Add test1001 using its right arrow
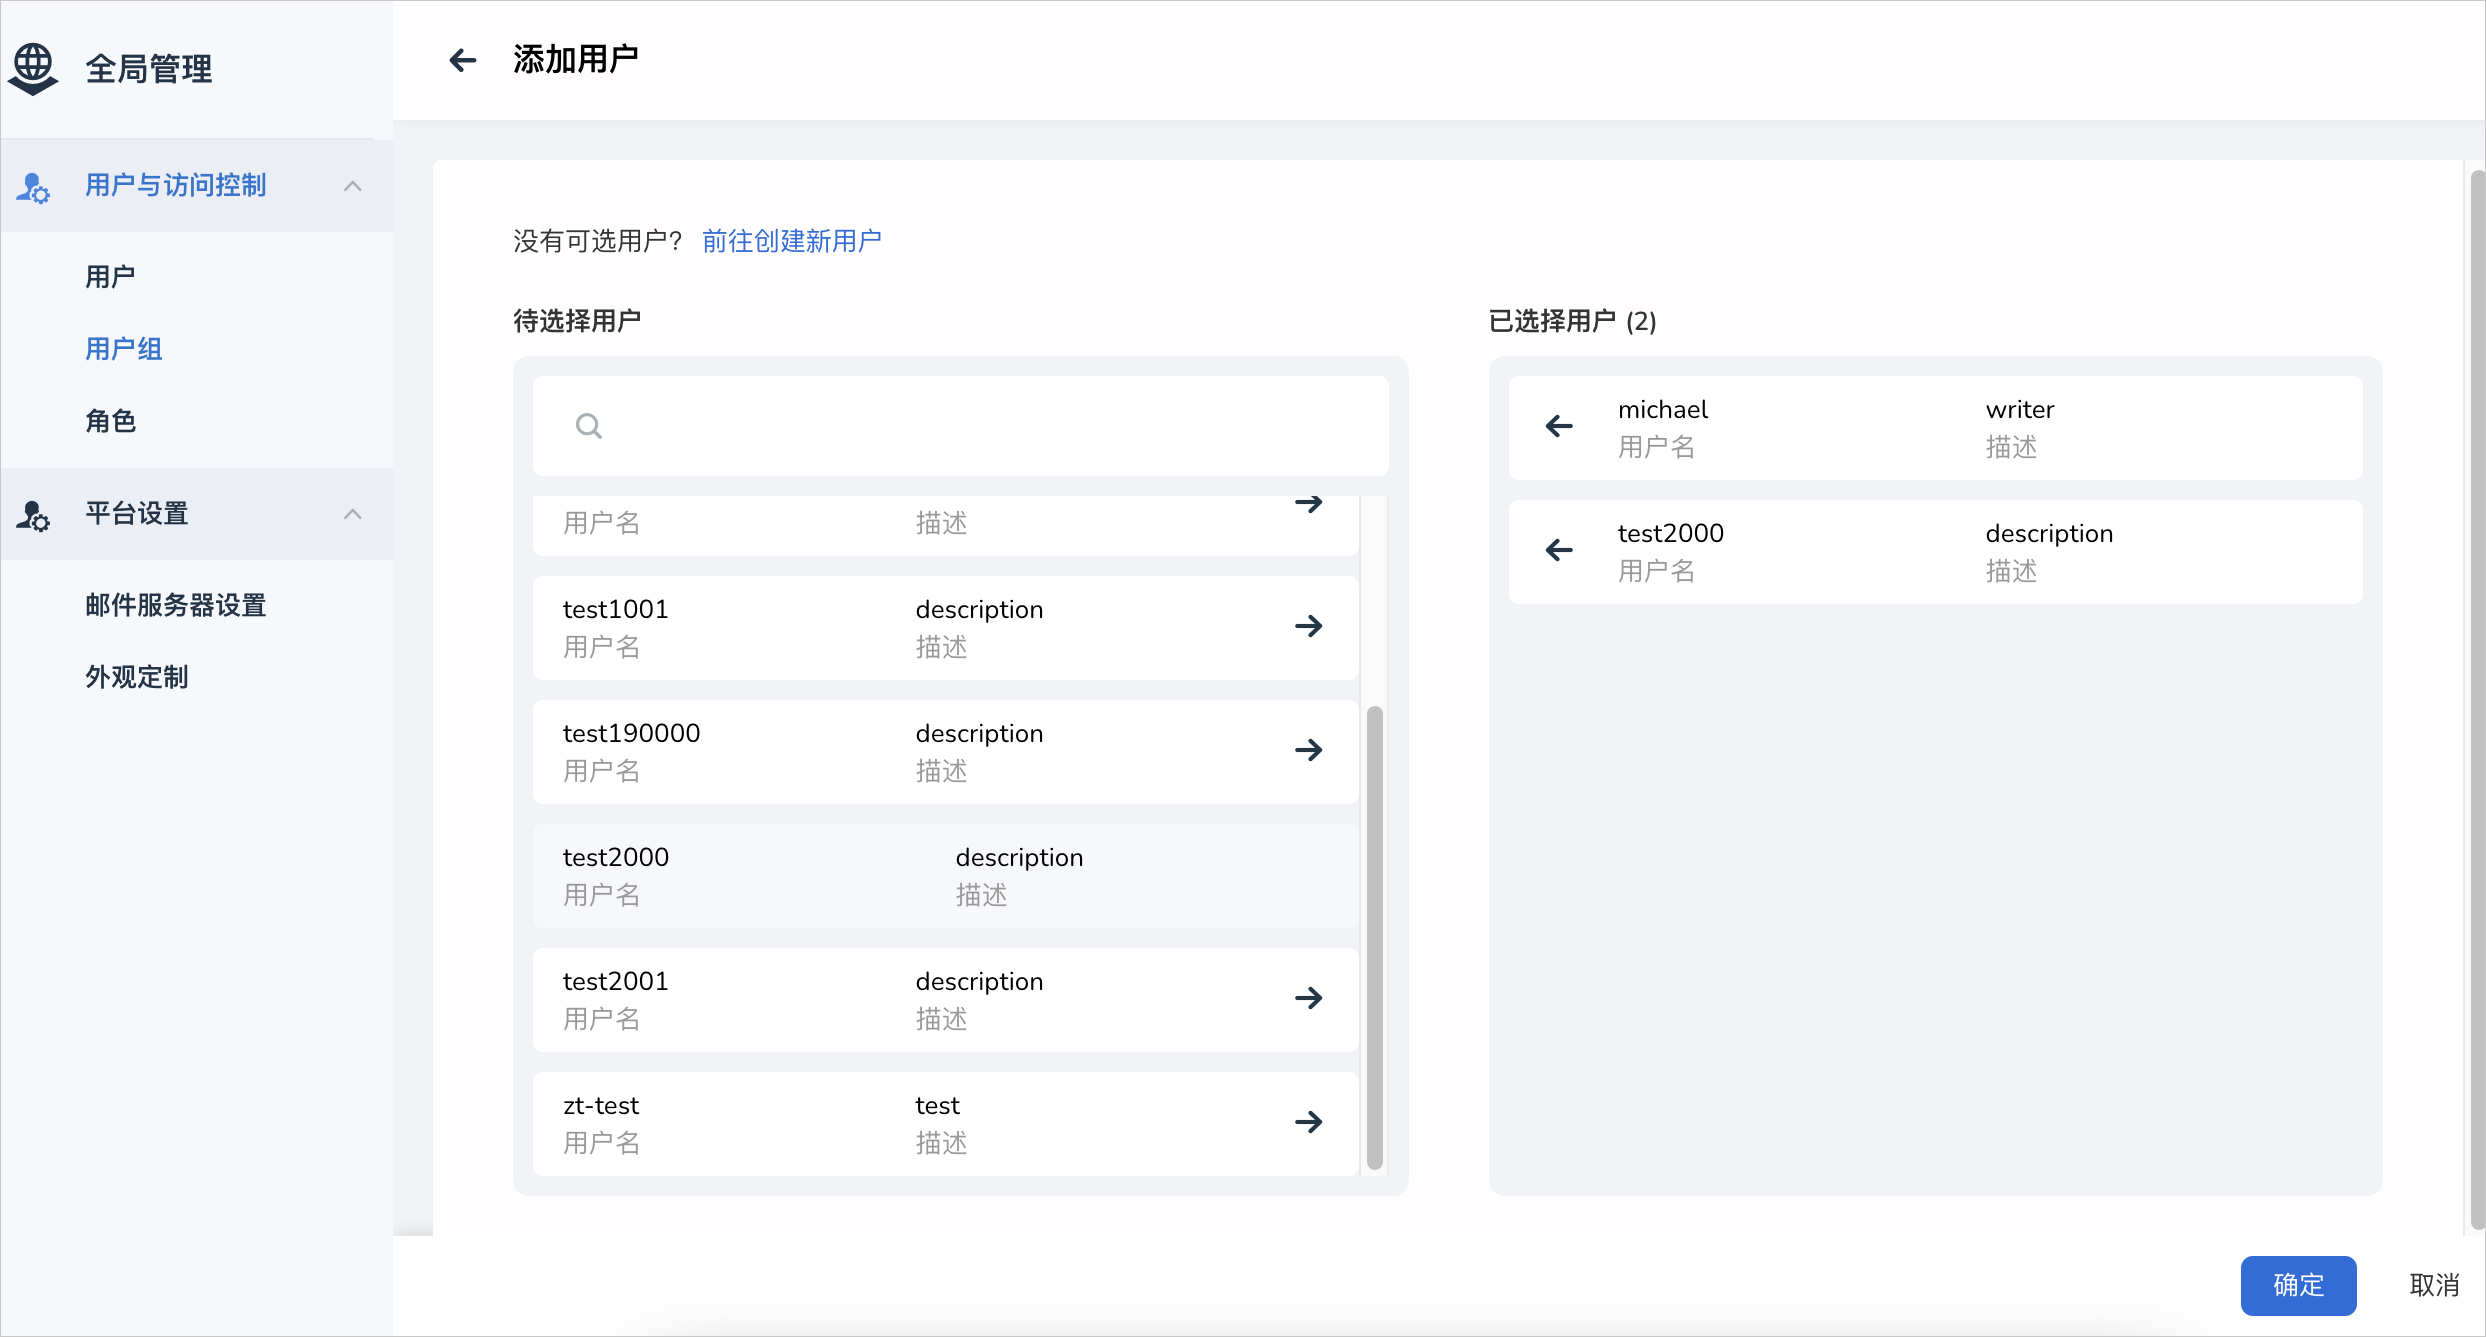 [1308, 626]
